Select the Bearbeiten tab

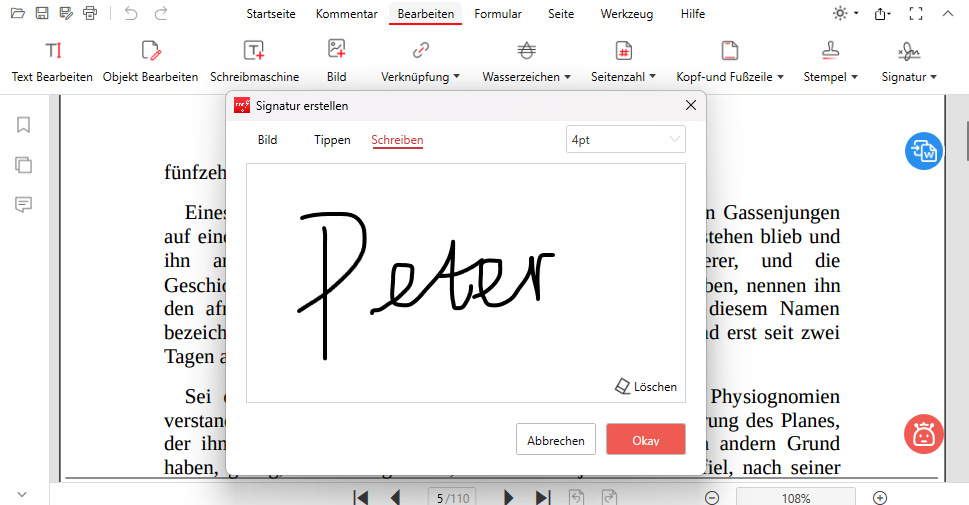tap(426, 14)
